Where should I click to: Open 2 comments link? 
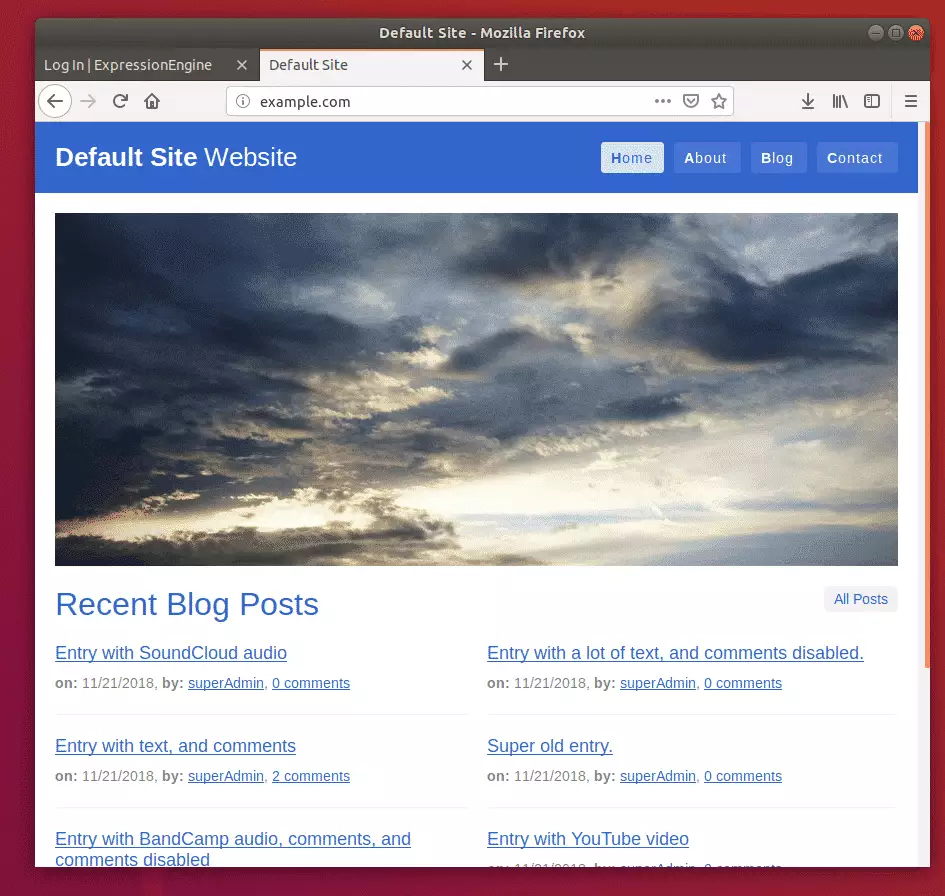click(311, 776)
